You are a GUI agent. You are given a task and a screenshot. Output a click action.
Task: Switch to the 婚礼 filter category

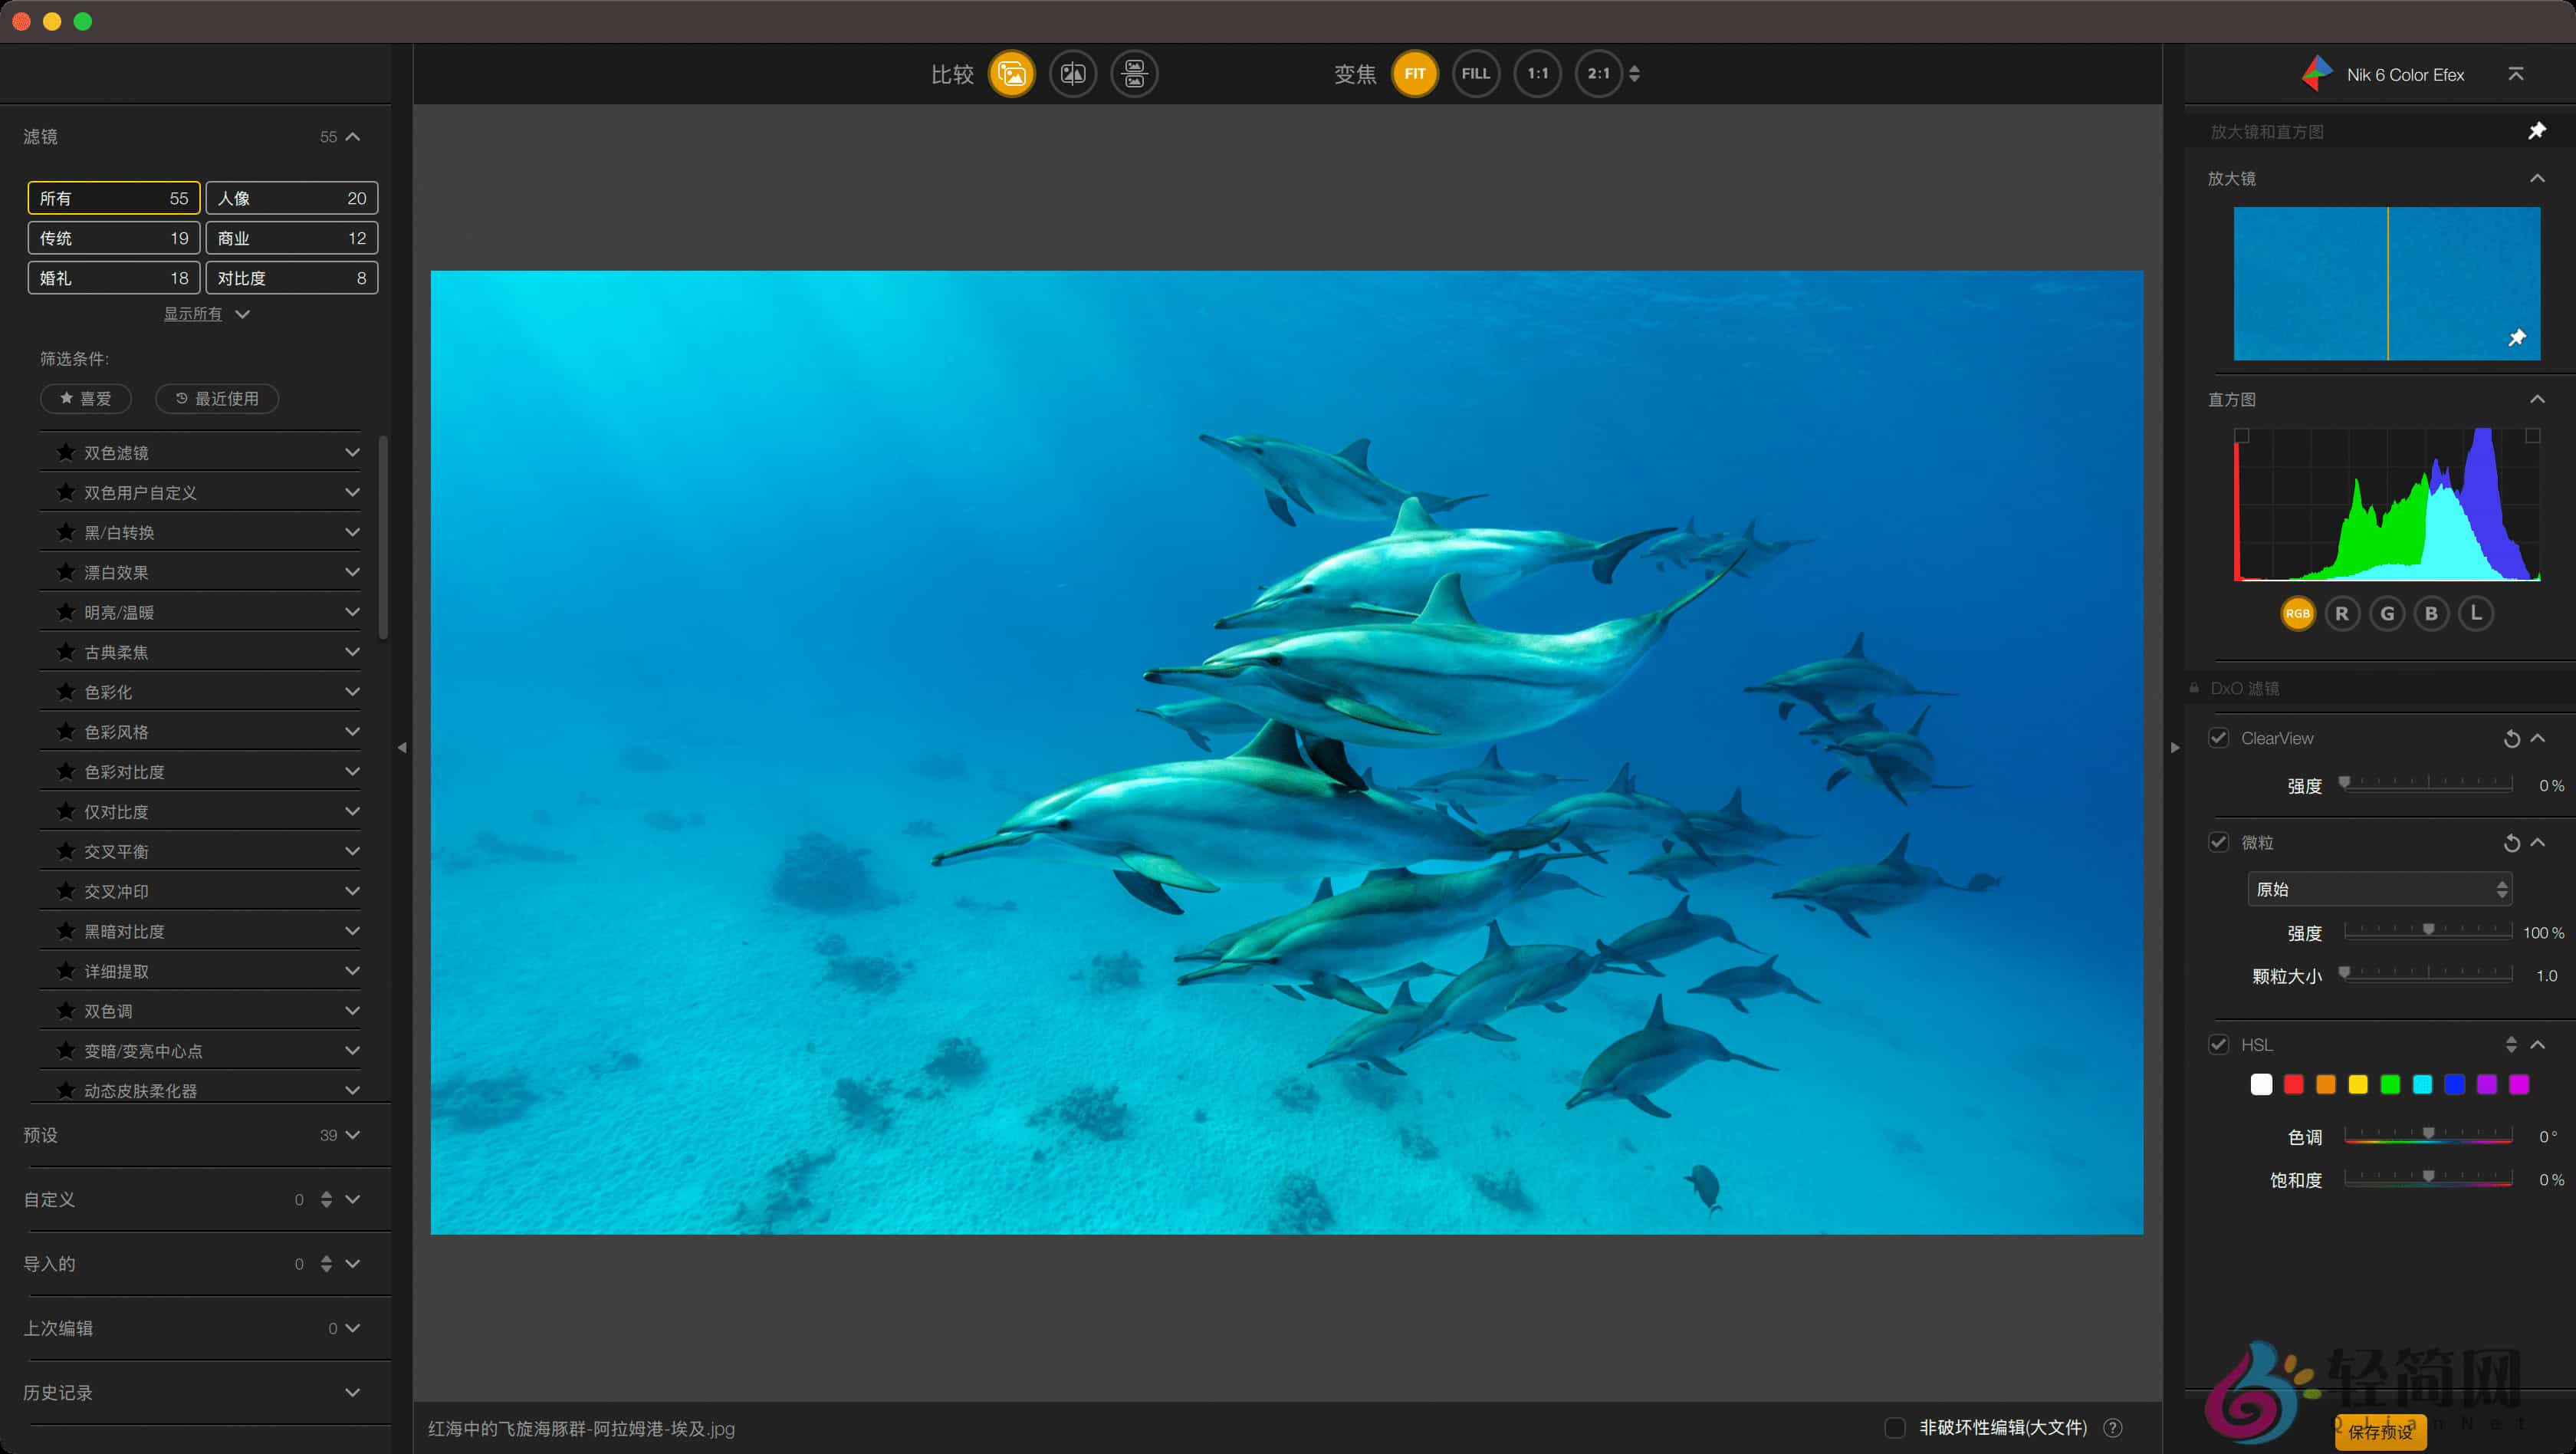pos(113,278)
